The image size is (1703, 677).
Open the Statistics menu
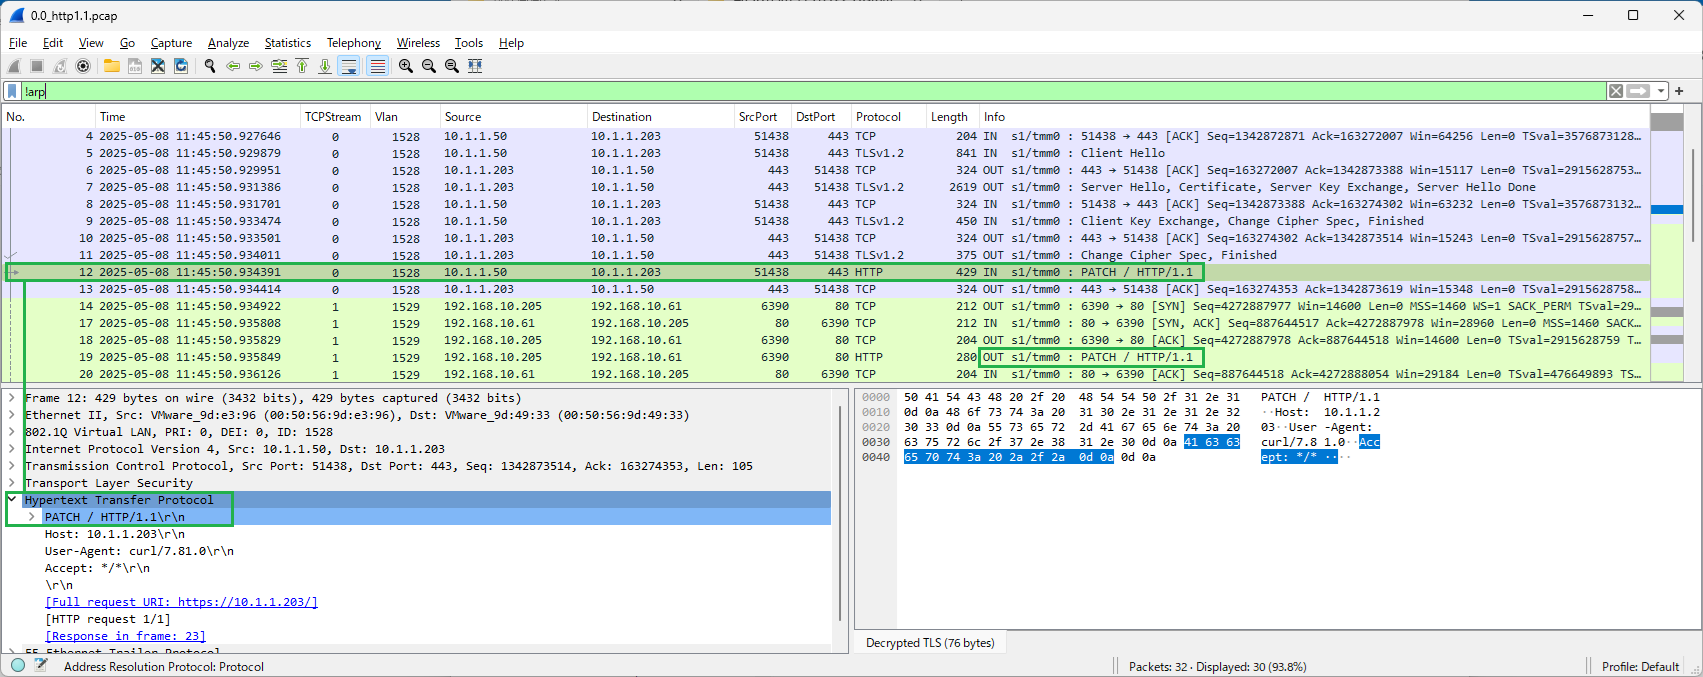click(x=288, y=43)
